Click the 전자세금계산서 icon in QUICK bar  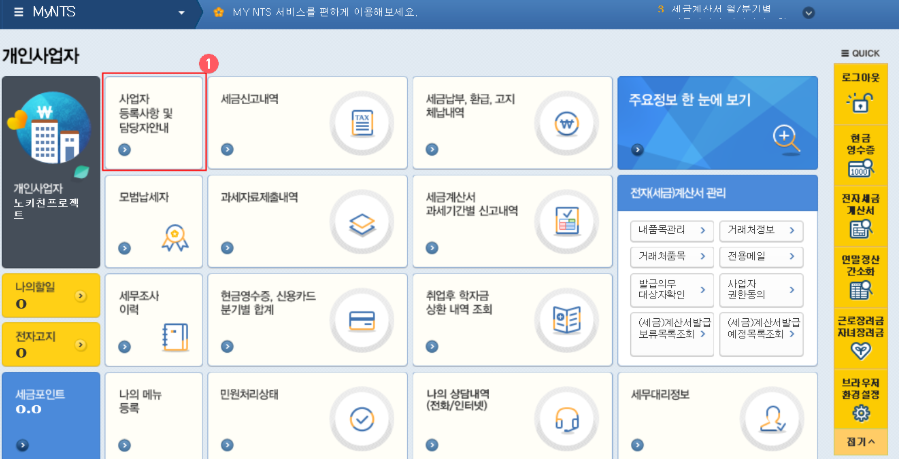(860, 229)
